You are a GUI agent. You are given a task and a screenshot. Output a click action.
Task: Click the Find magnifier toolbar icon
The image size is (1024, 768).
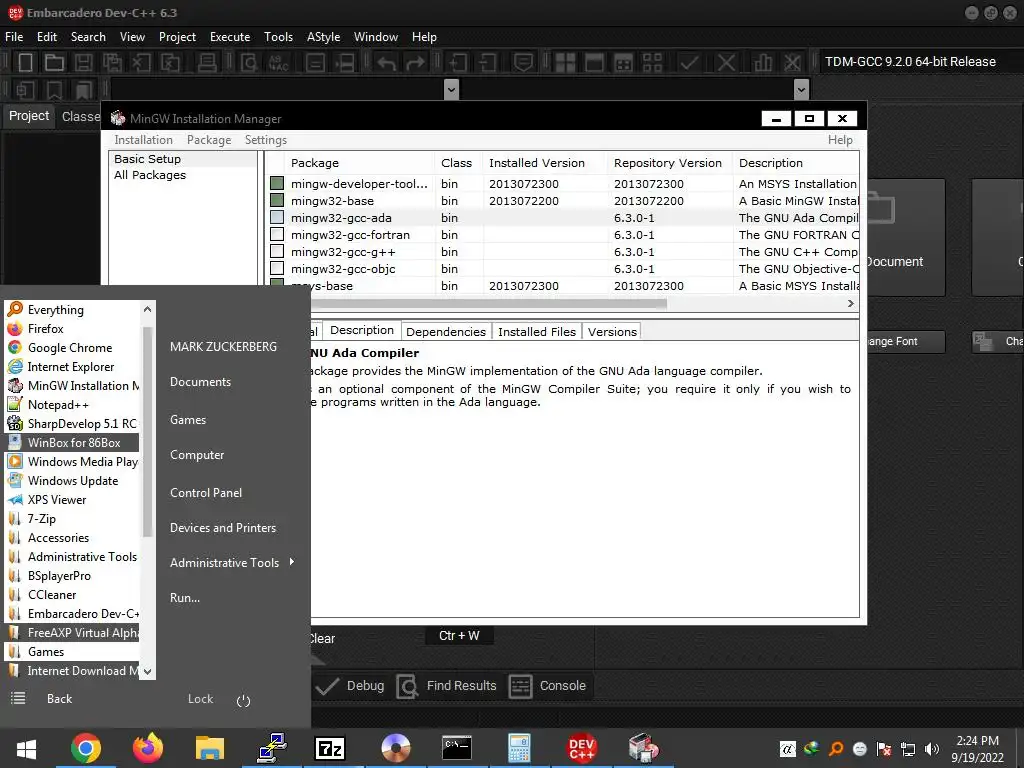[x=249, y=62]
